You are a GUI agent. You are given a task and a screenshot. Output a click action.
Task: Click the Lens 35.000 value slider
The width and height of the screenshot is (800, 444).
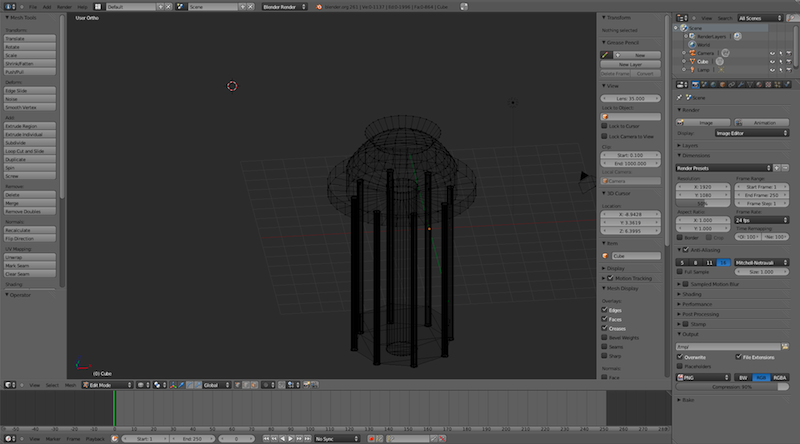[x=630, y=98]
